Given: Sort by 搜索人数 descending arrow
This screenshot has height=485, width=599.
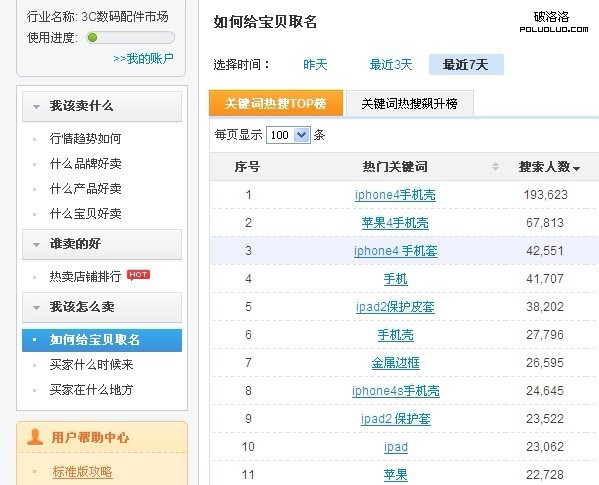Looking at the screenshot, I should (576, 168).
